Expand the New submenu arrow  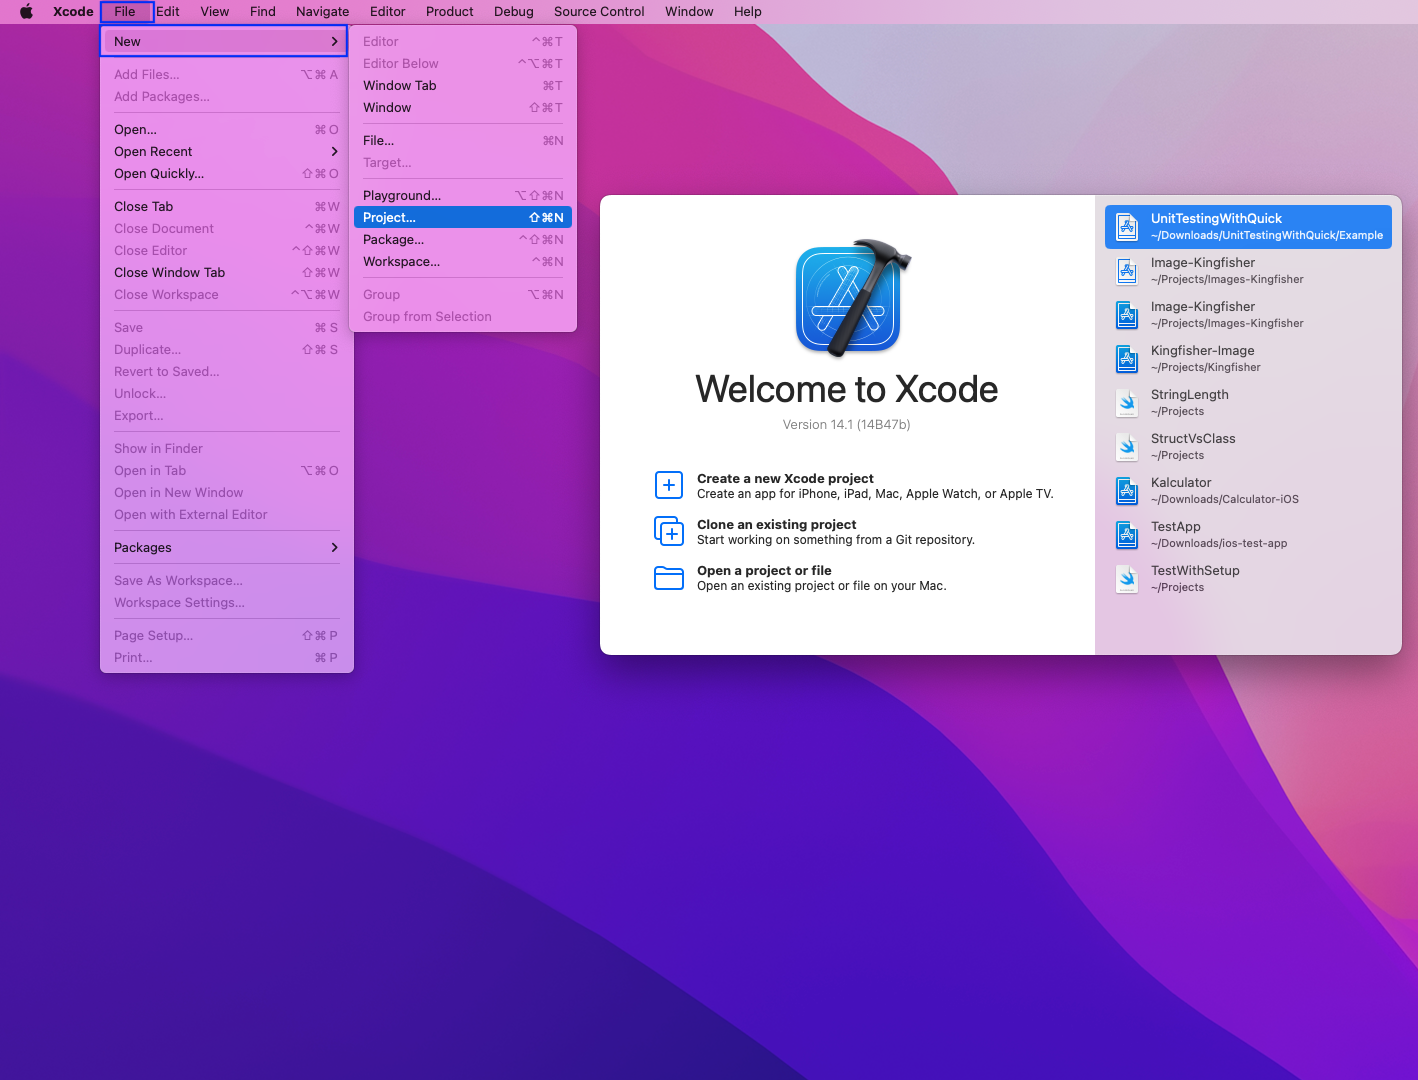pyautogui.click(x=334, y=41)
